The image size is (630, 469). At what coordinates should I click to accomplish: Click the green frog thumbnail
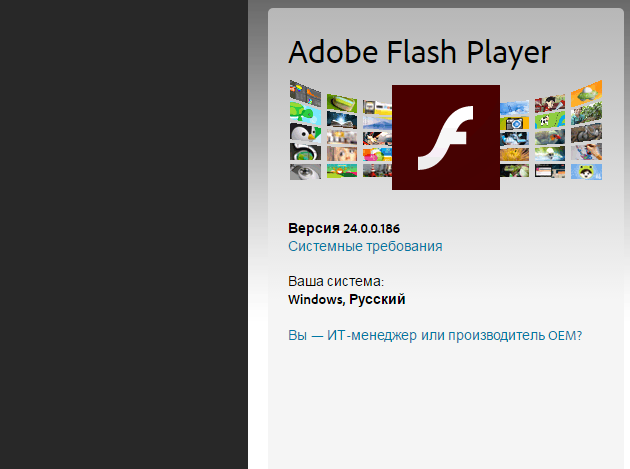[586, 172]
